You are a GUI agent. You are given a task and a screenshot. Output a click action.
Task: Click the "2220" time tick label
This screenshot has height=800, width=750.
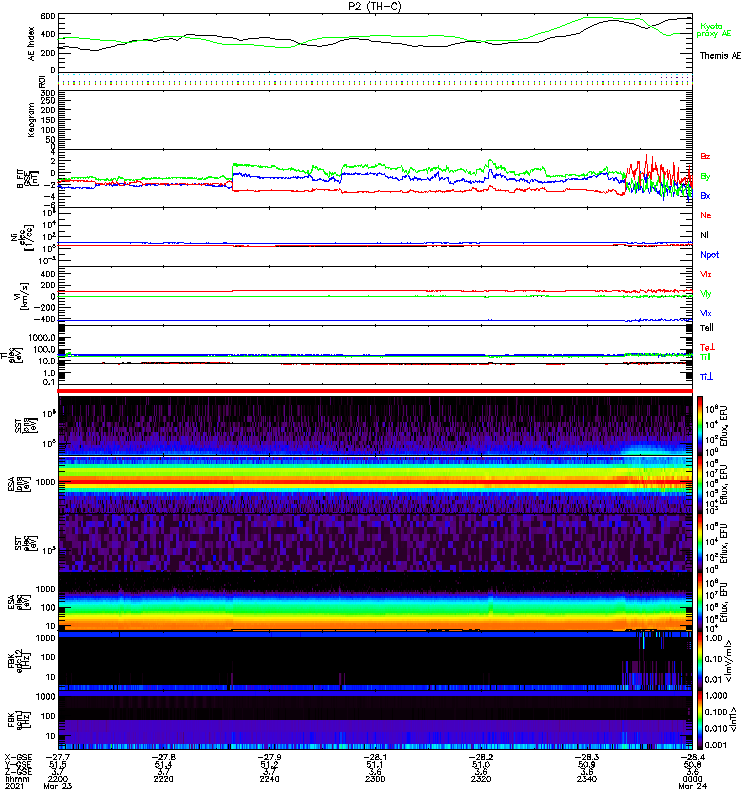[x=163, y=779]
